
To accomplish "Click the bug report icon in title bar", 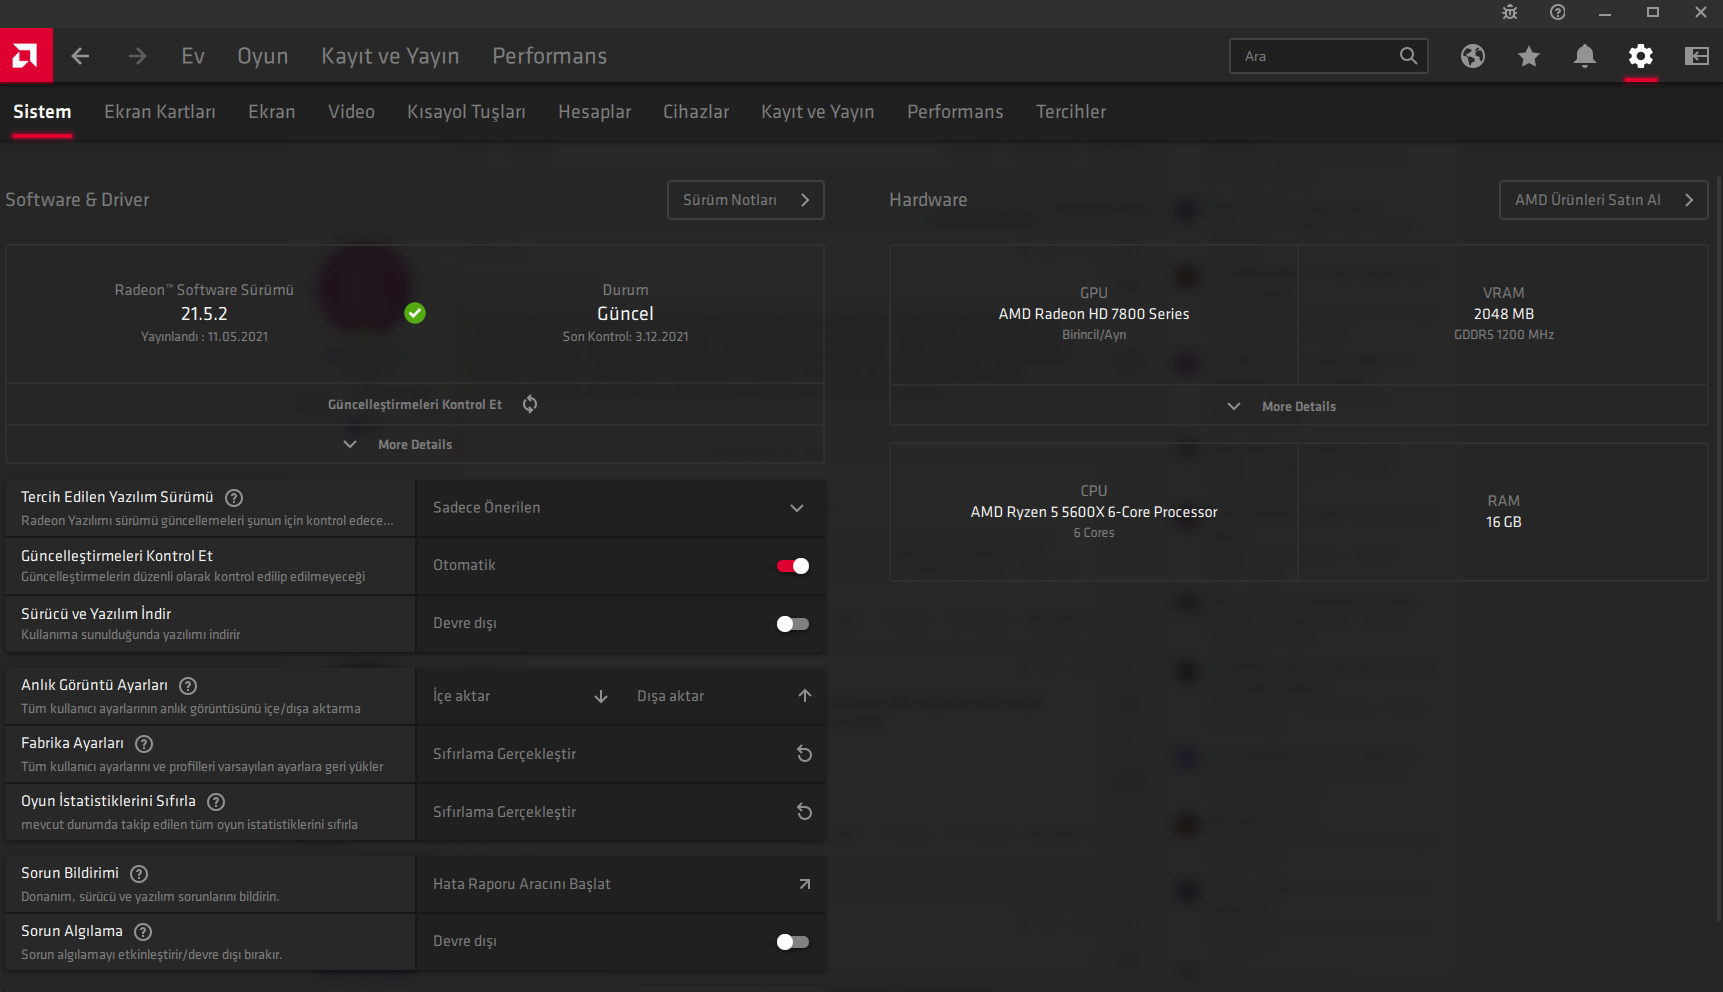I will 1509,13.
